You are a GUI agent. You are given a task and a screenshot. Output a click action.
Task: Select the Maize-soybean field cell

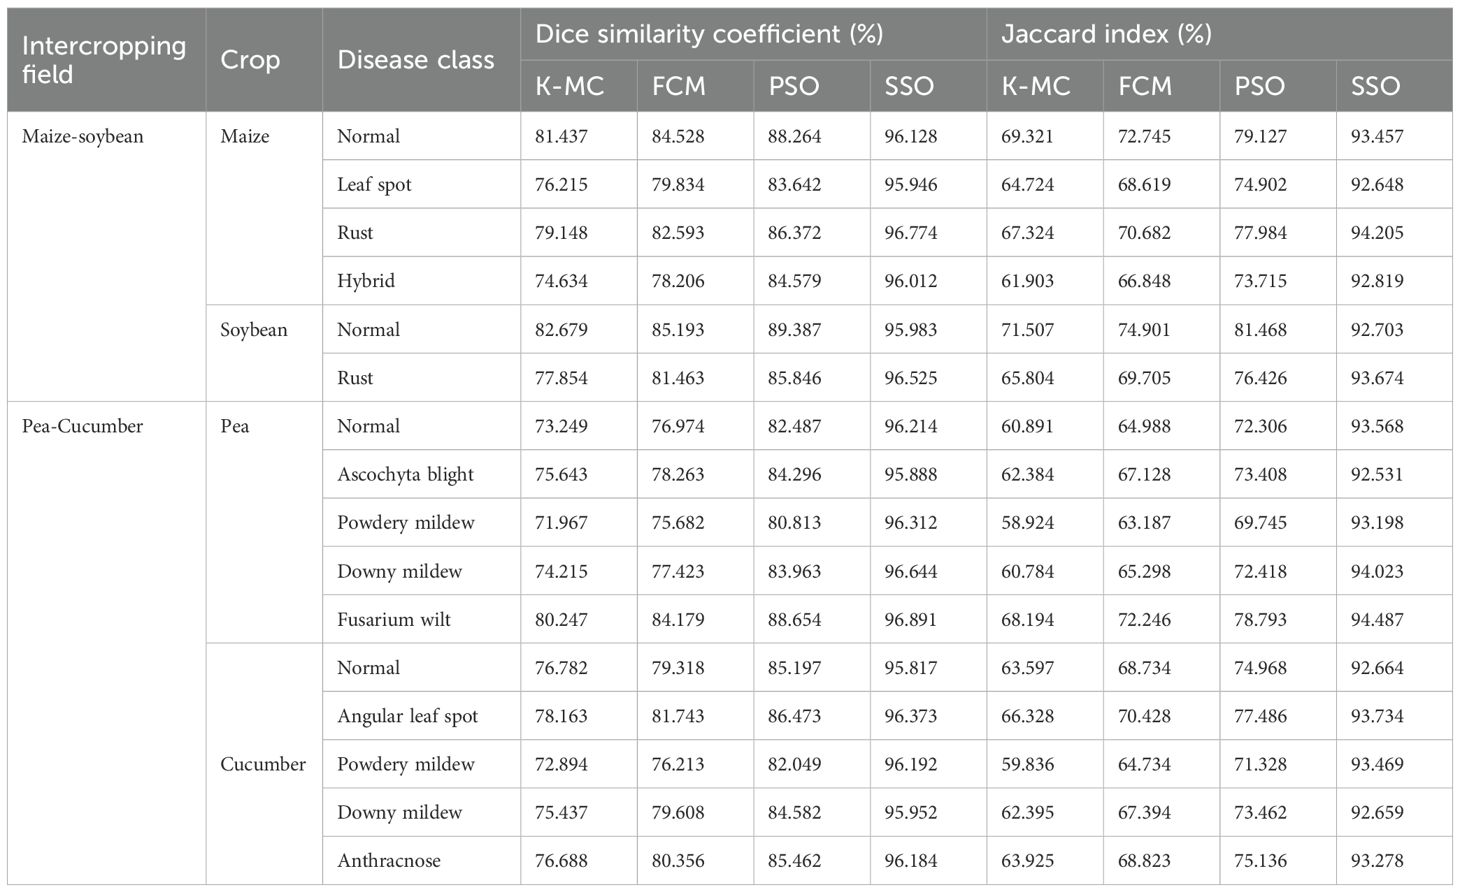pos(83,137)
